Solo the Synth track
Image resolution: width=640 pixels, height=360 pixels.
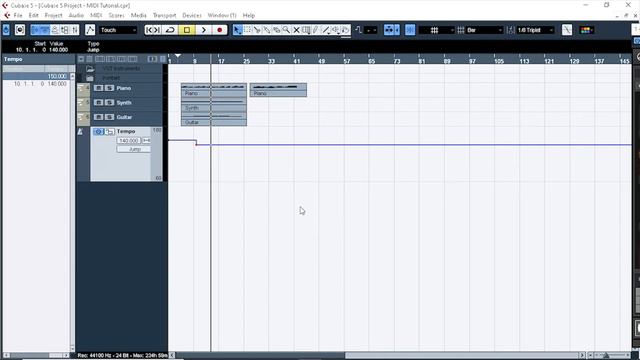(x=109, y=102)
